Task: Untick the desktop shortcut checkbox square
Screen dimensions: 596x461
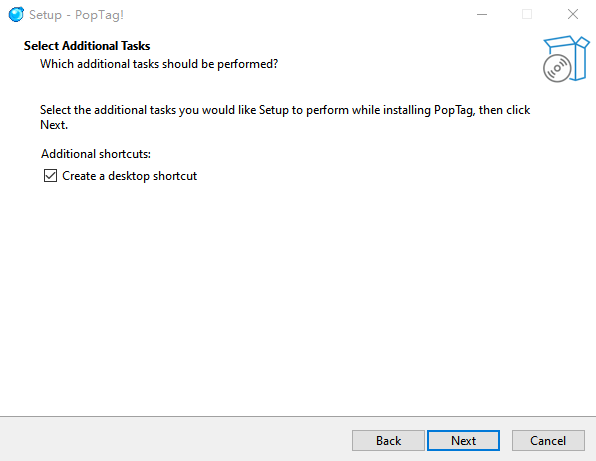Action: click(x=50, y=176)
